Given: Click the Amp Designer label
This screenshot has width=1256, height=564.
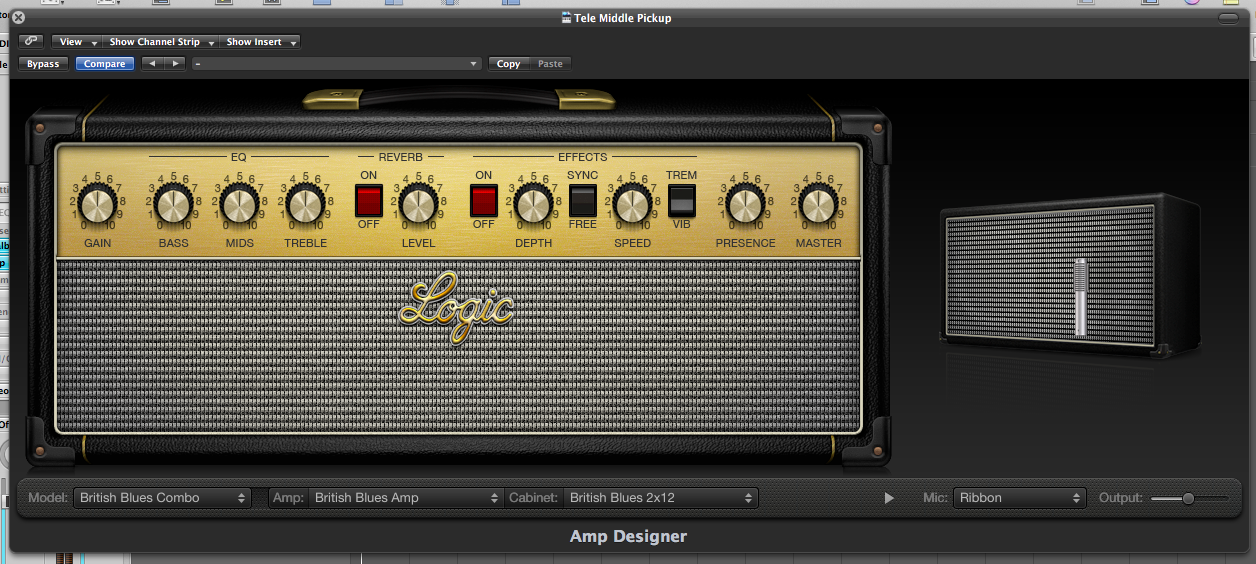Looking at the screenshot, I should (x=628, y=537).
